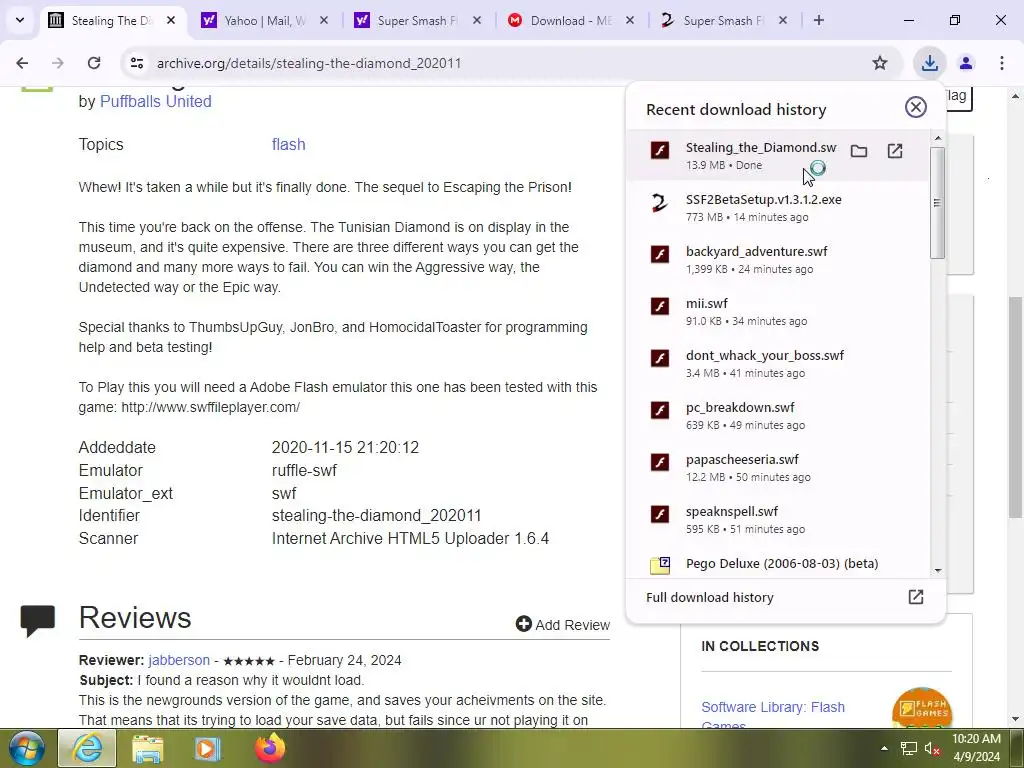
Task: Select backyard_adventure.swf download entry
Action: pyautogui.click(x=777, y=259)
